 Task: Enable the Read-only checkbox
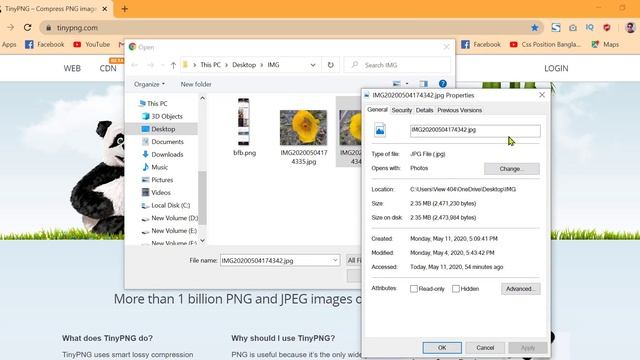tap(414, 289)
